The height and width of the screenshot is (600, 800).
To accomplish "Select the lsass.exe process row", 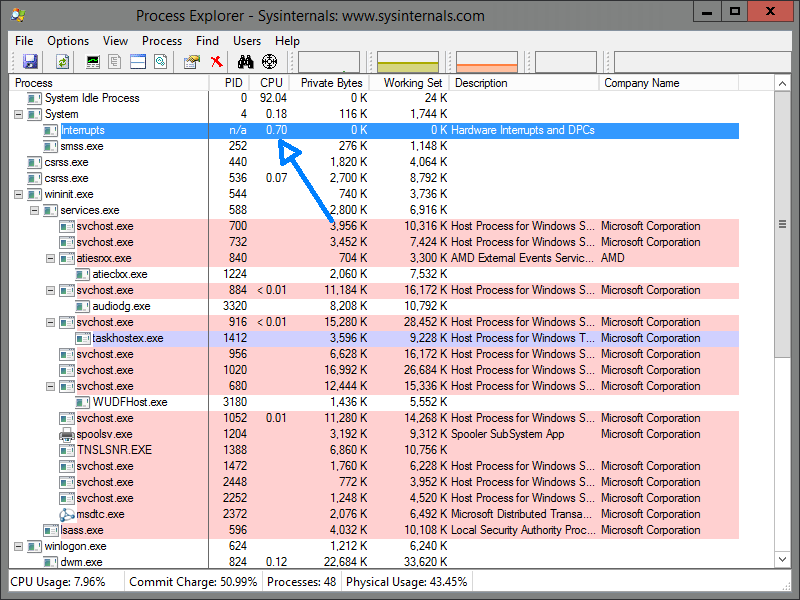I will coord(82,530).
